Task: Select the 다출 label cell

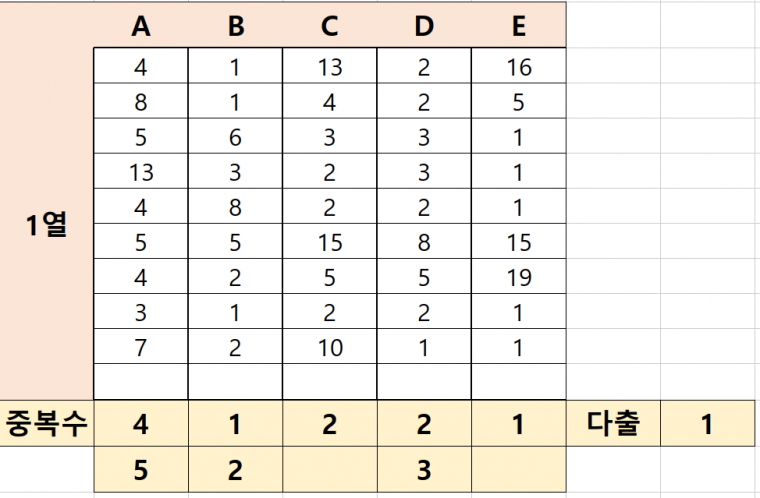Action: (x=613, y=423)
